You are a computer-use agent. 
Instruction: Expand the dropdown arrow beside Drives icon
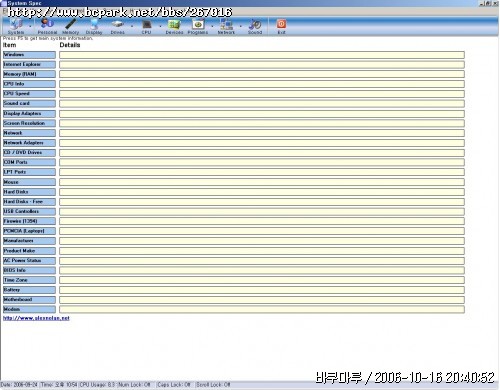click(132, 26)
